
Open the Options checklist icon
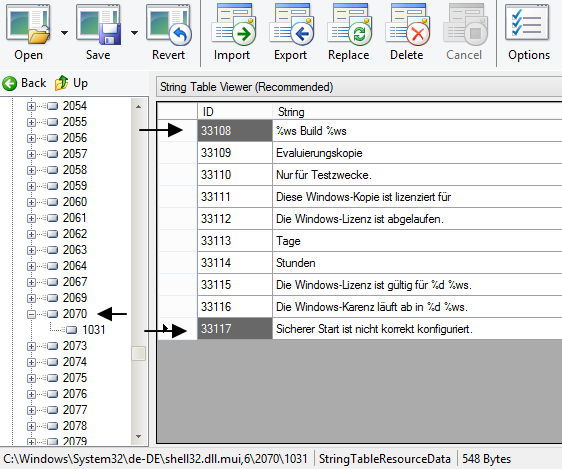(x=527, y=23)
